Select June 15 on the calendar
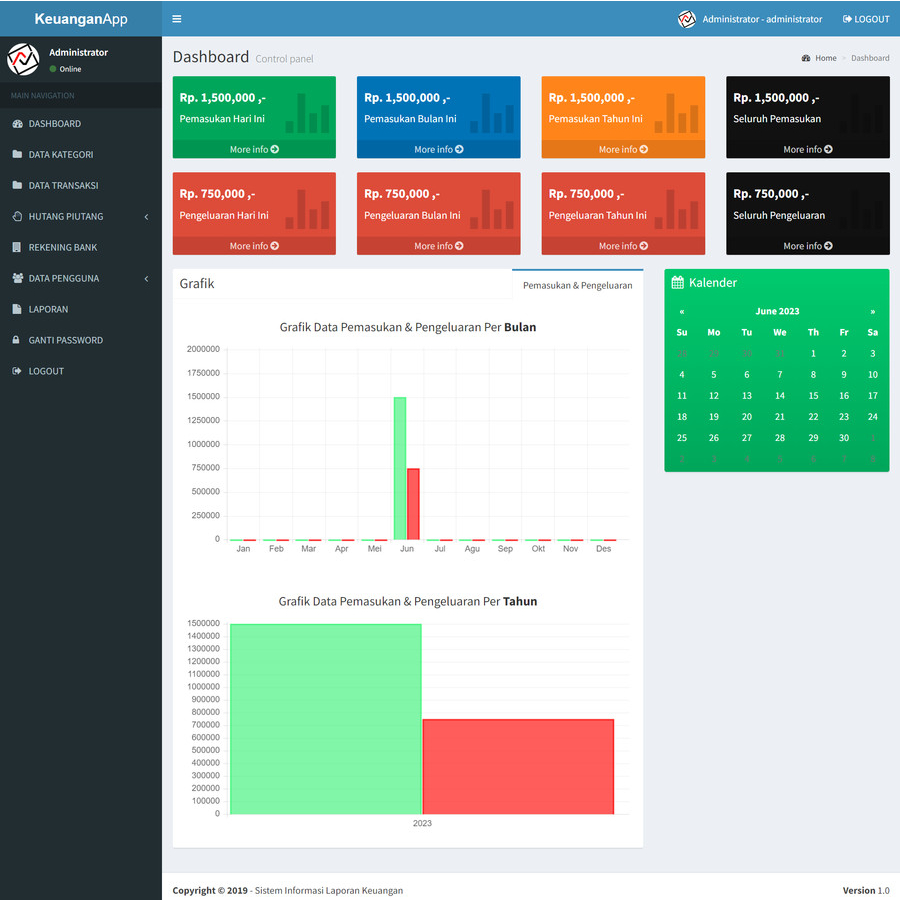900x900 pixels. [x=813, y=396]
